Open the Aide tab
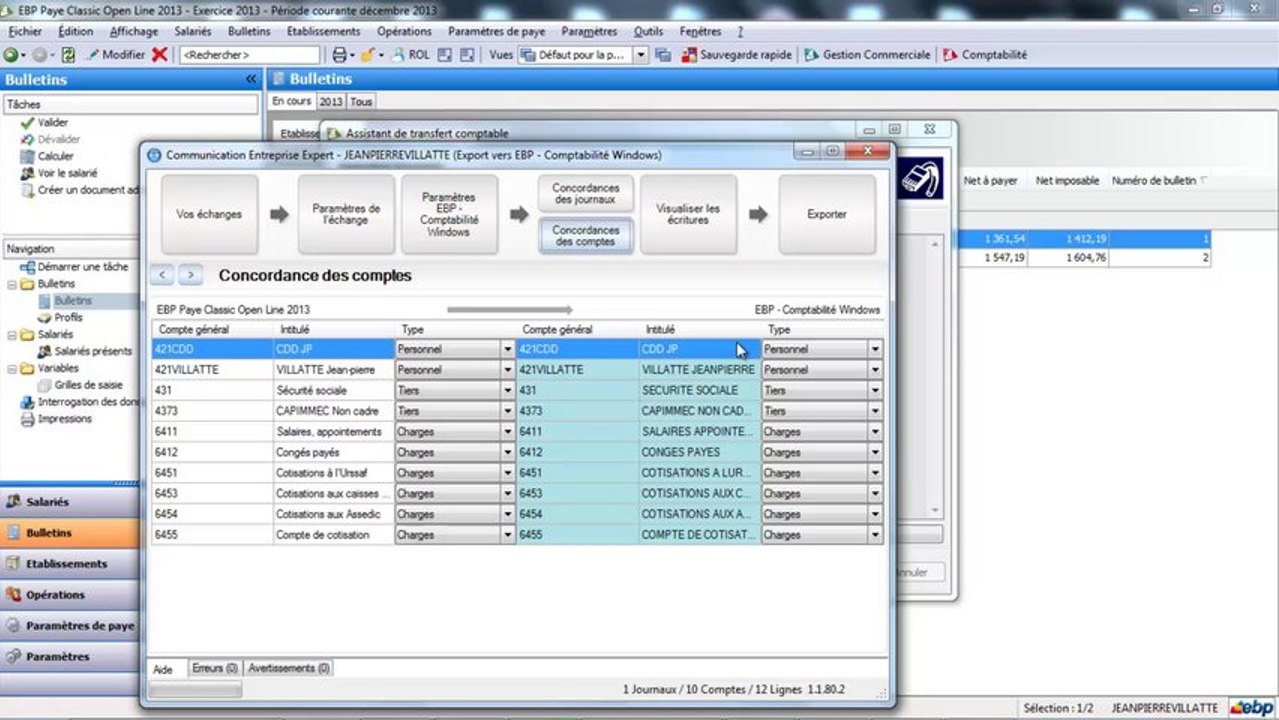Viewport: 1279px width, 720px height. 163,669
